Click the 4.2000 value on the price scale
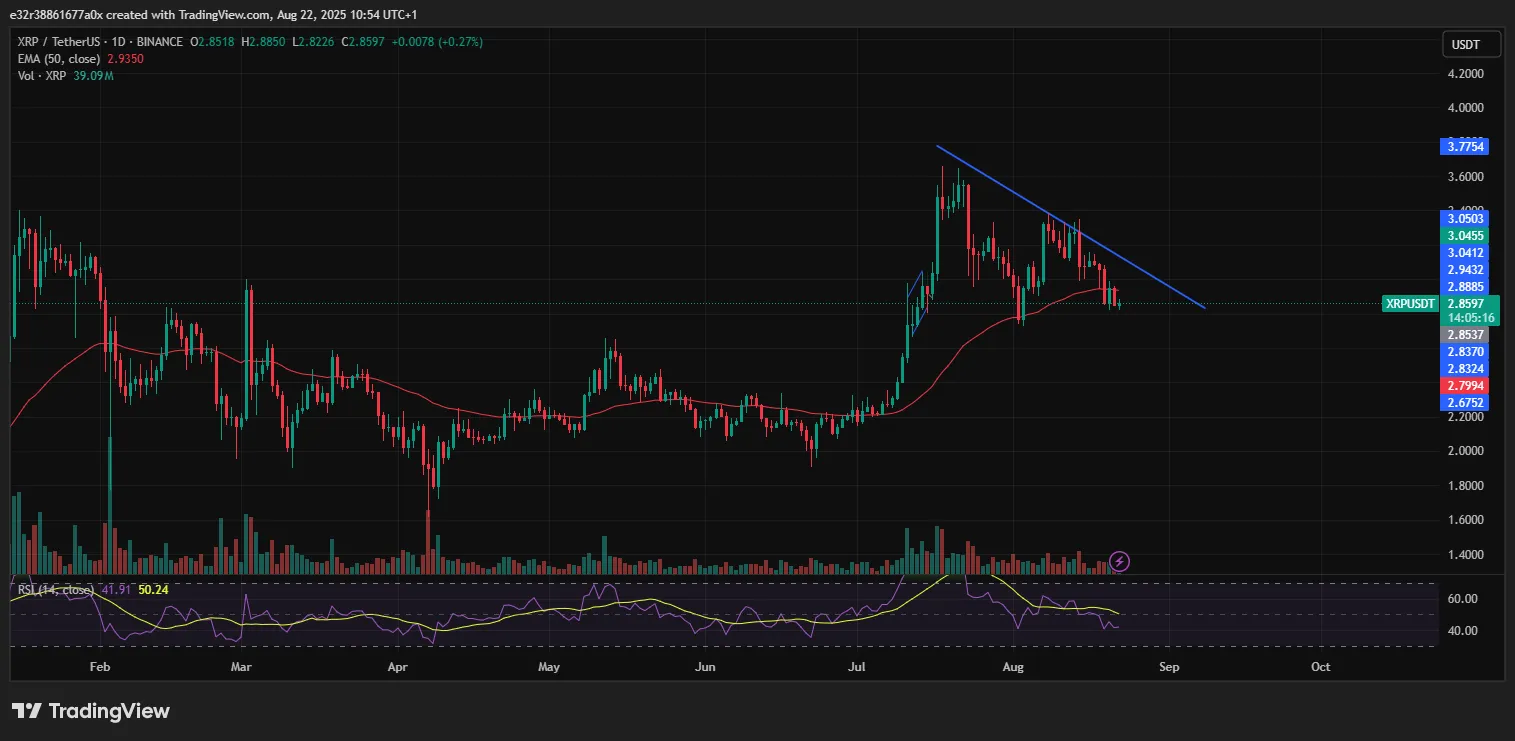1515x741 pixels. [1464, 73]
